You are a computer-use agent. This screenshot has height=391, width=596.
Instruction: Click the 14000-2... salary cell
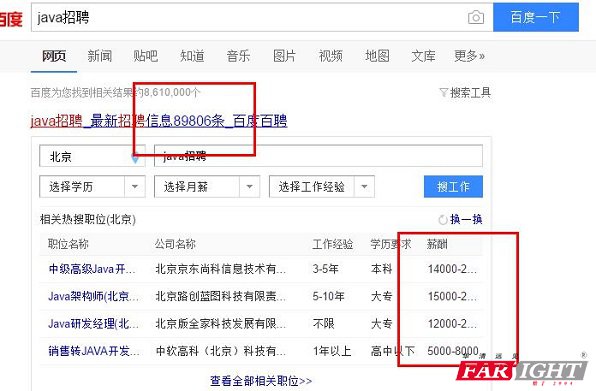(x=452, y=269)
